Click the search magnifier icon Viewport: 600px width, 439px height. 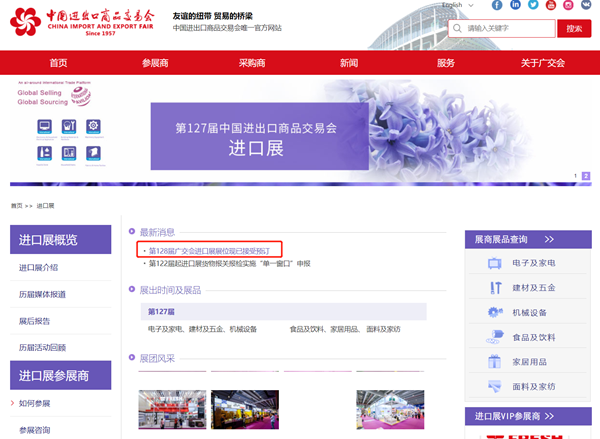[x=457, y=28]
